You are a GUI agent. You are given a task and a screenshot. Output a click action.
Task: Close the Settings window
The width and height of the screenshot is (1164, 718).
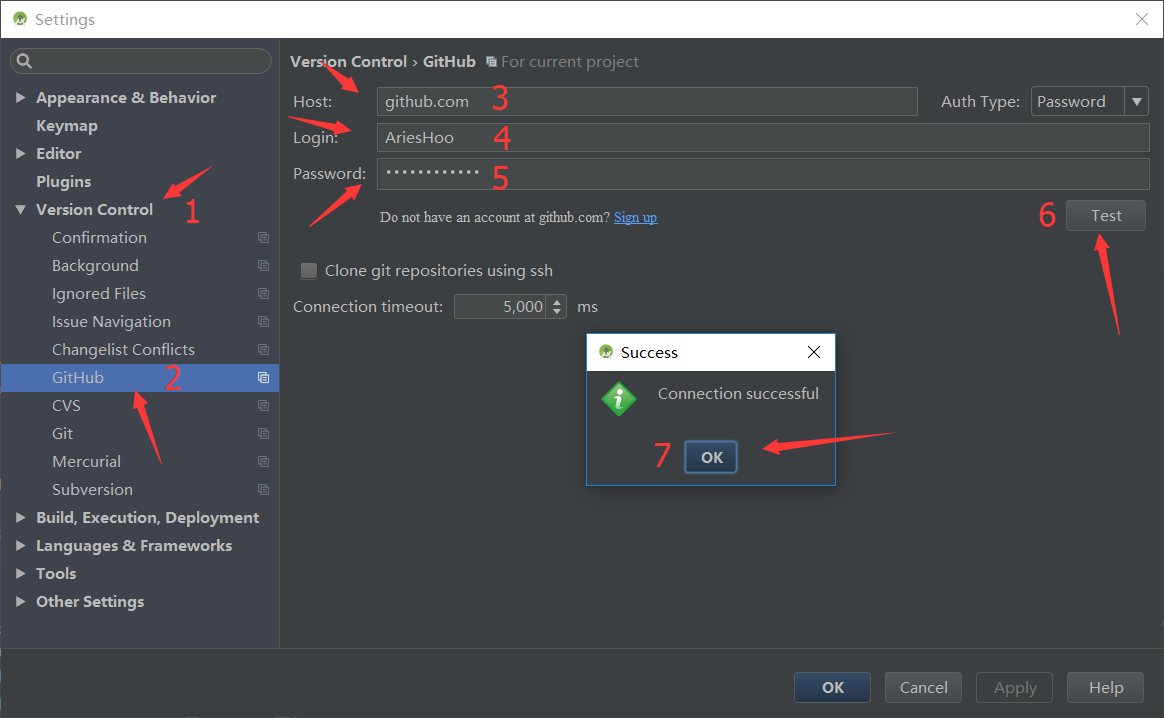[1142, 19]
